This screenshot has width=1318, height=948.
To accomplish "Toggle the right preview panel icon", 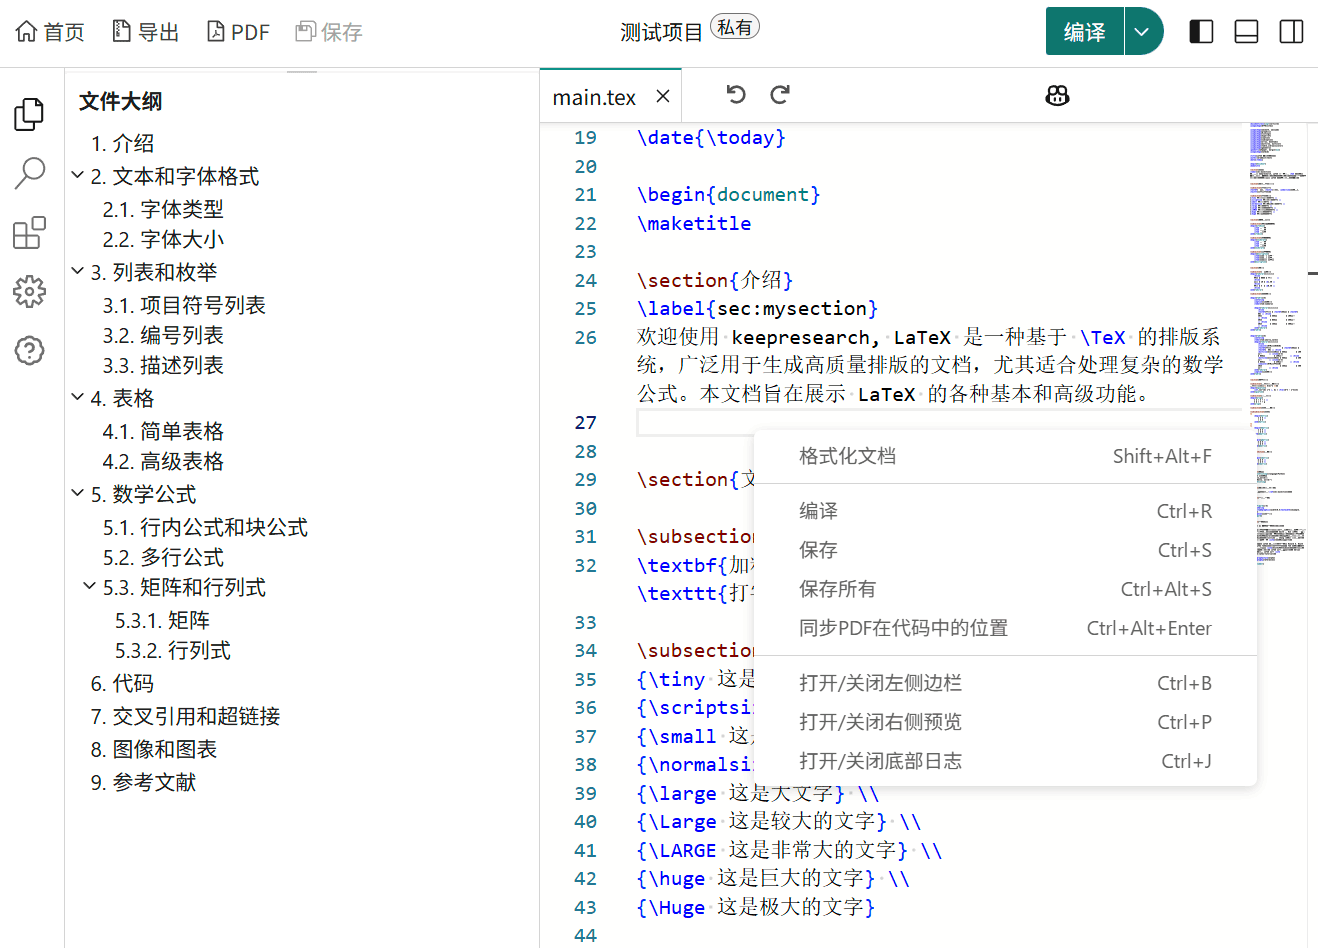I will coord(1291,32).
